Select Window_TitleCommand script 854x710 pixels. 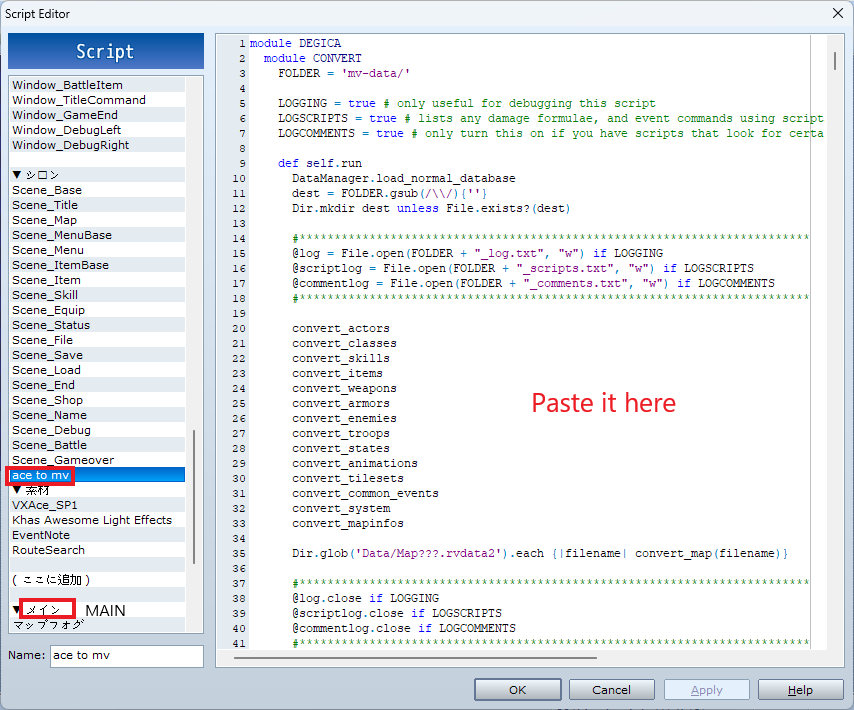point(97,100)
